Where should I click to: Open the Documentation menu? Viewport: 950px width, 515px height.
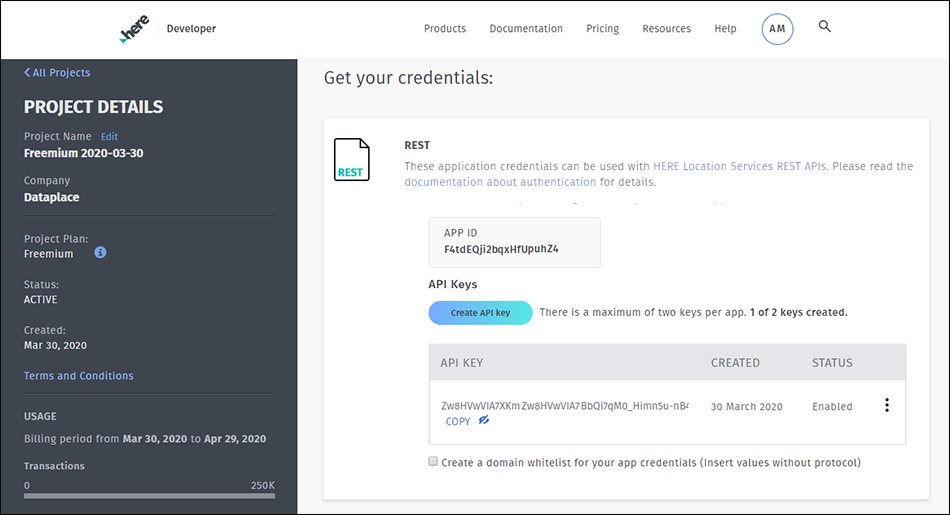click(x=526, y=28)
